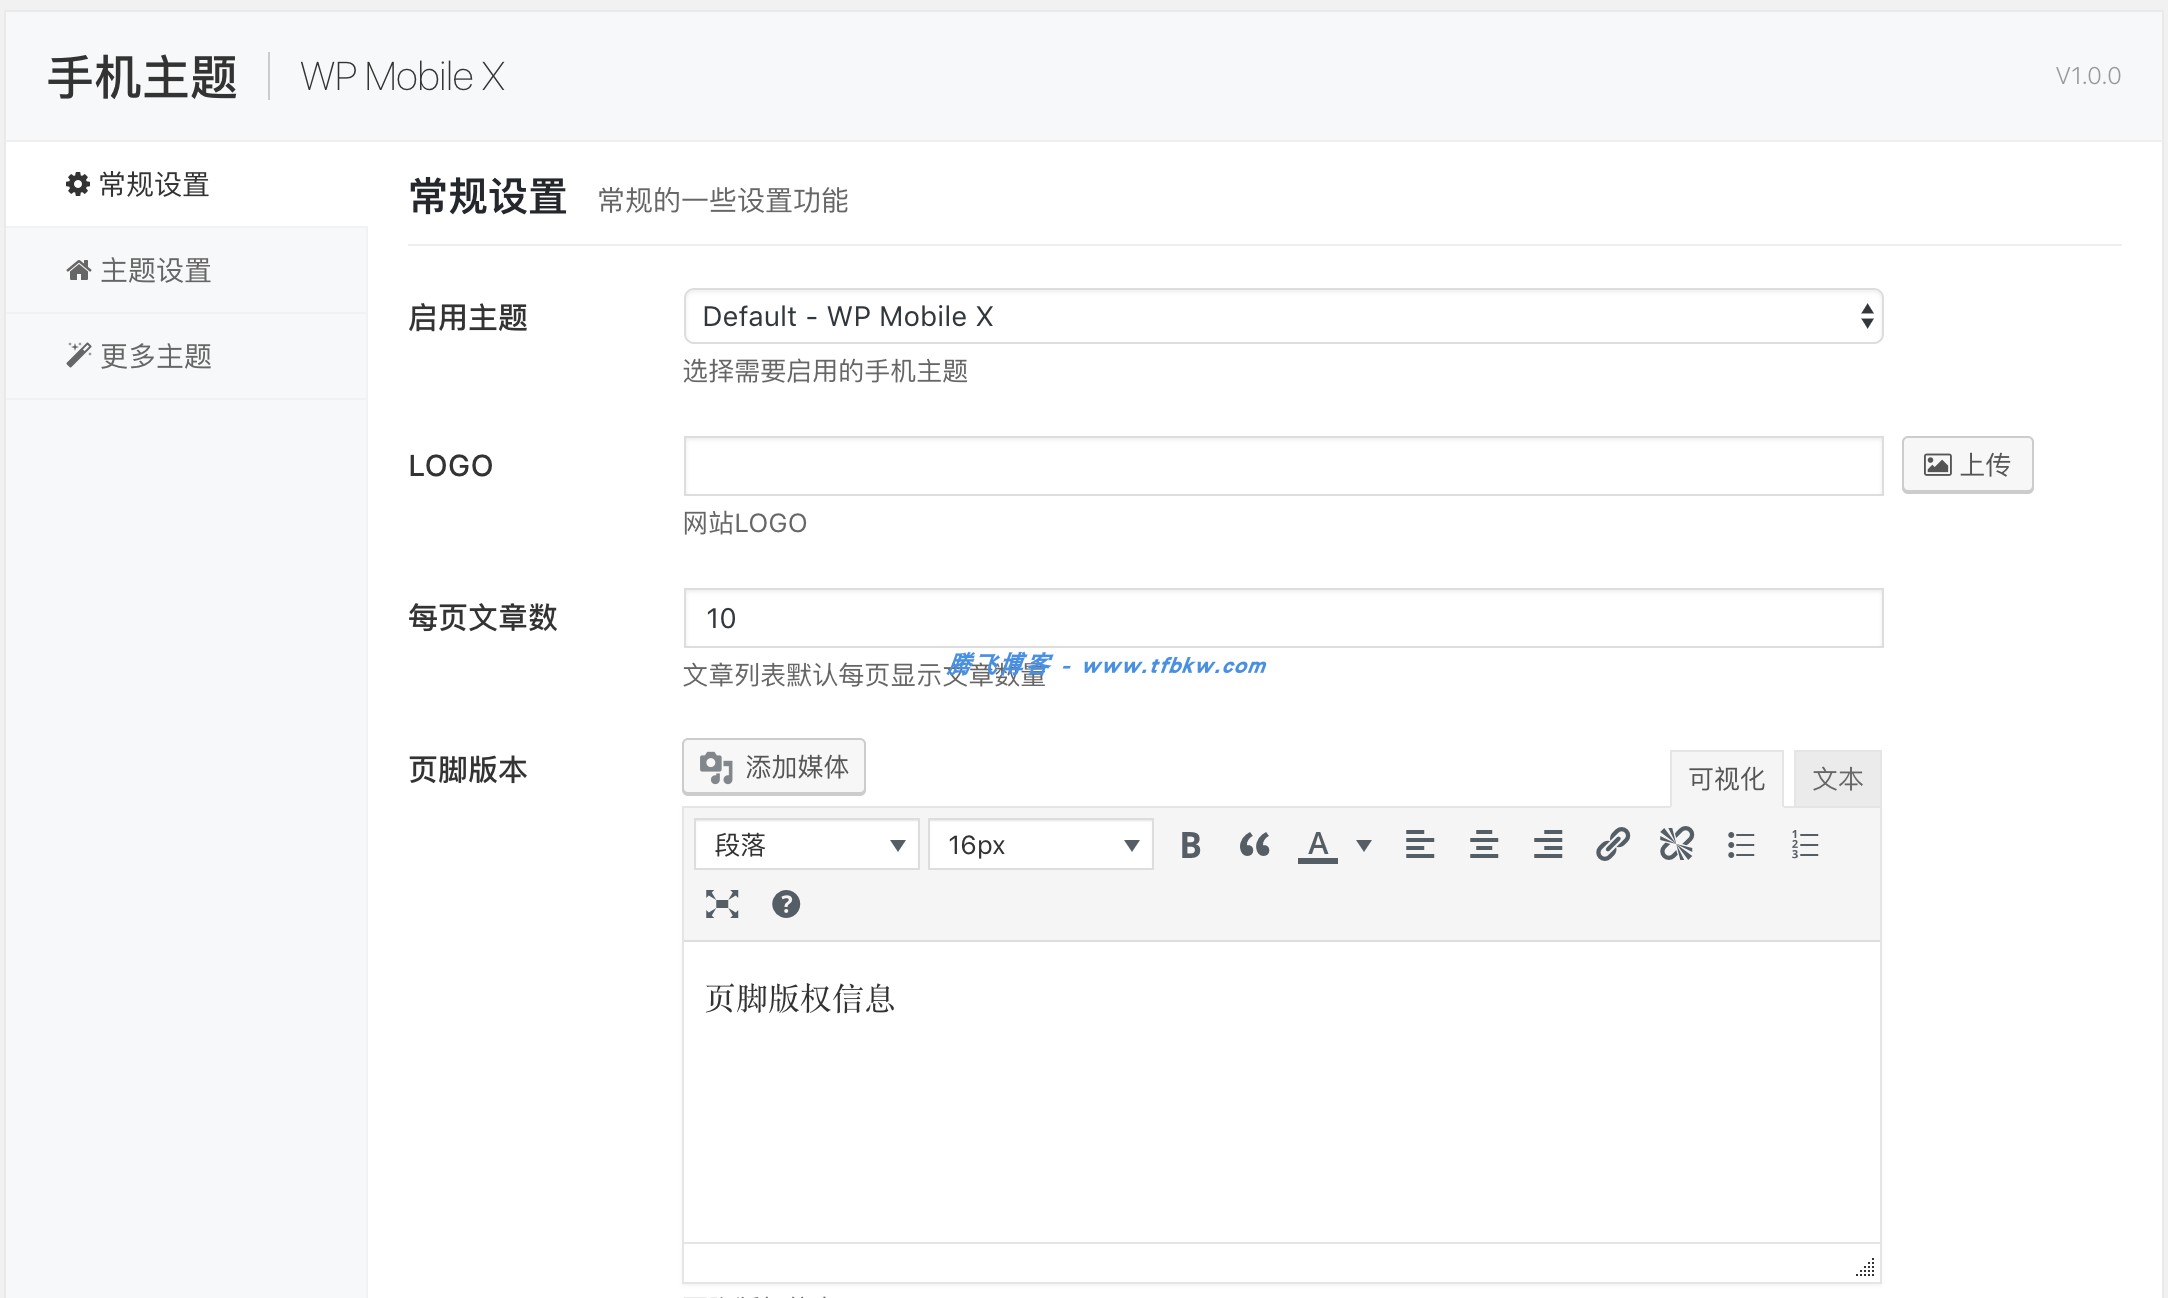Open 常规设置 in the sidebar
This screenshot has width=2168, height=1298.
186,185
